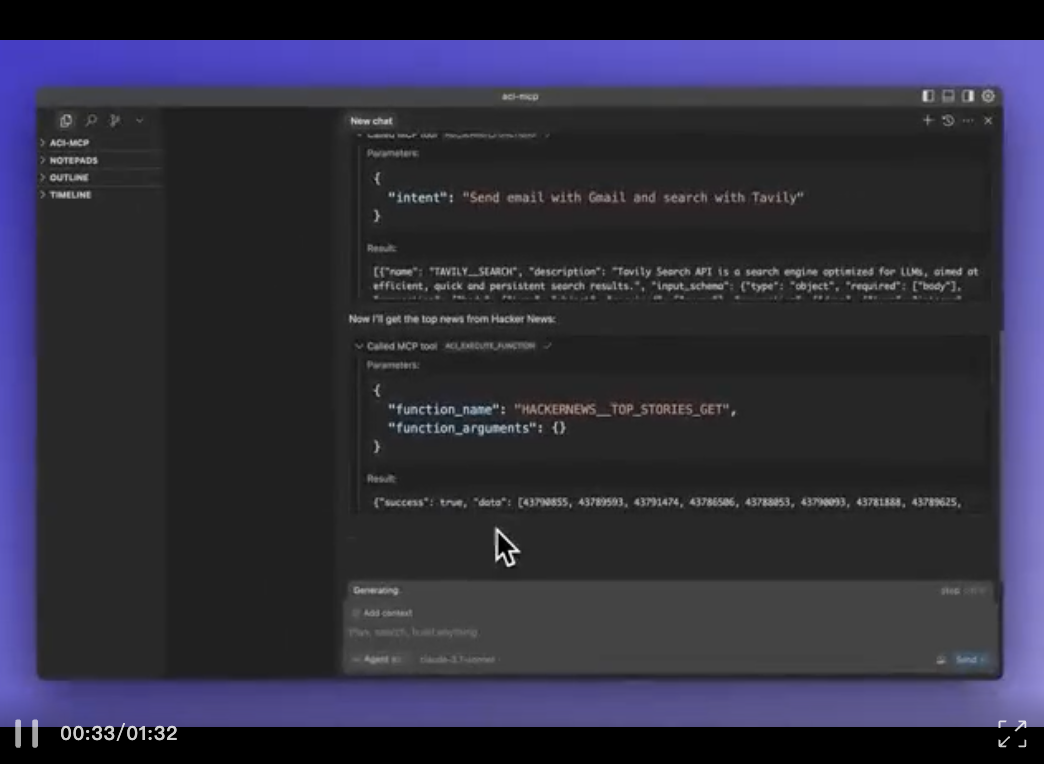Image resolution: width=1044 pixels, height=764 pixels.
Task: Open chat more options ellipsis
Action: [x=968, y=121]
